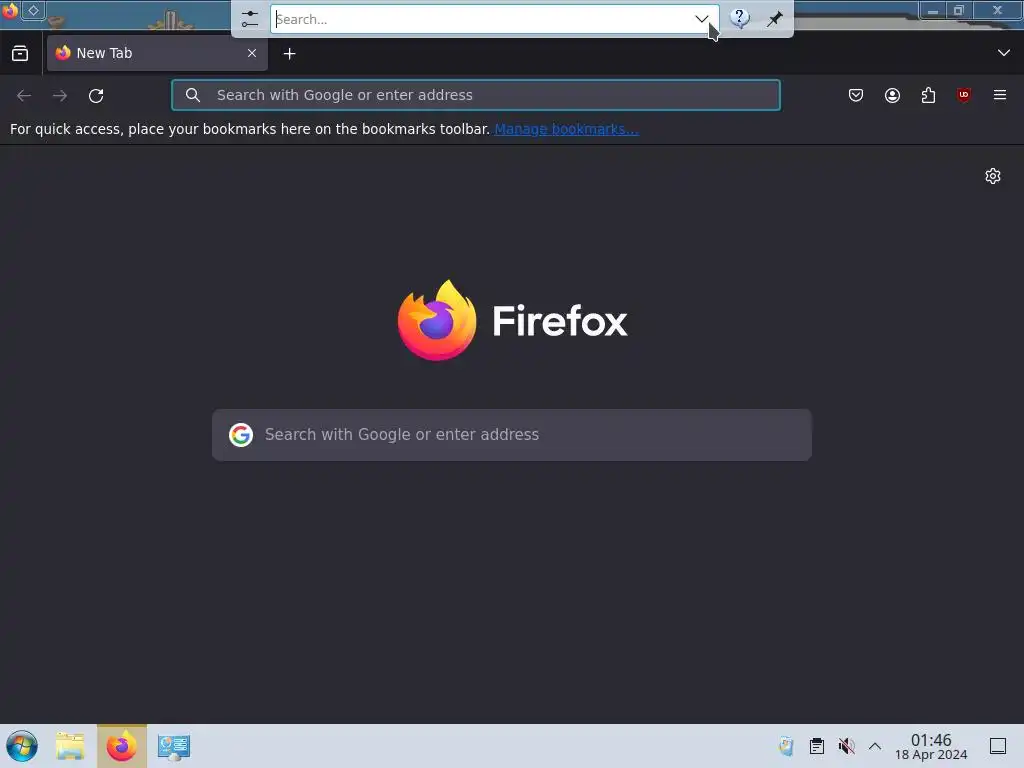The height and width of the screenshot is (768, 1024).
Task: Focus the Firefox address bar
Action: [x=476, y=95]
